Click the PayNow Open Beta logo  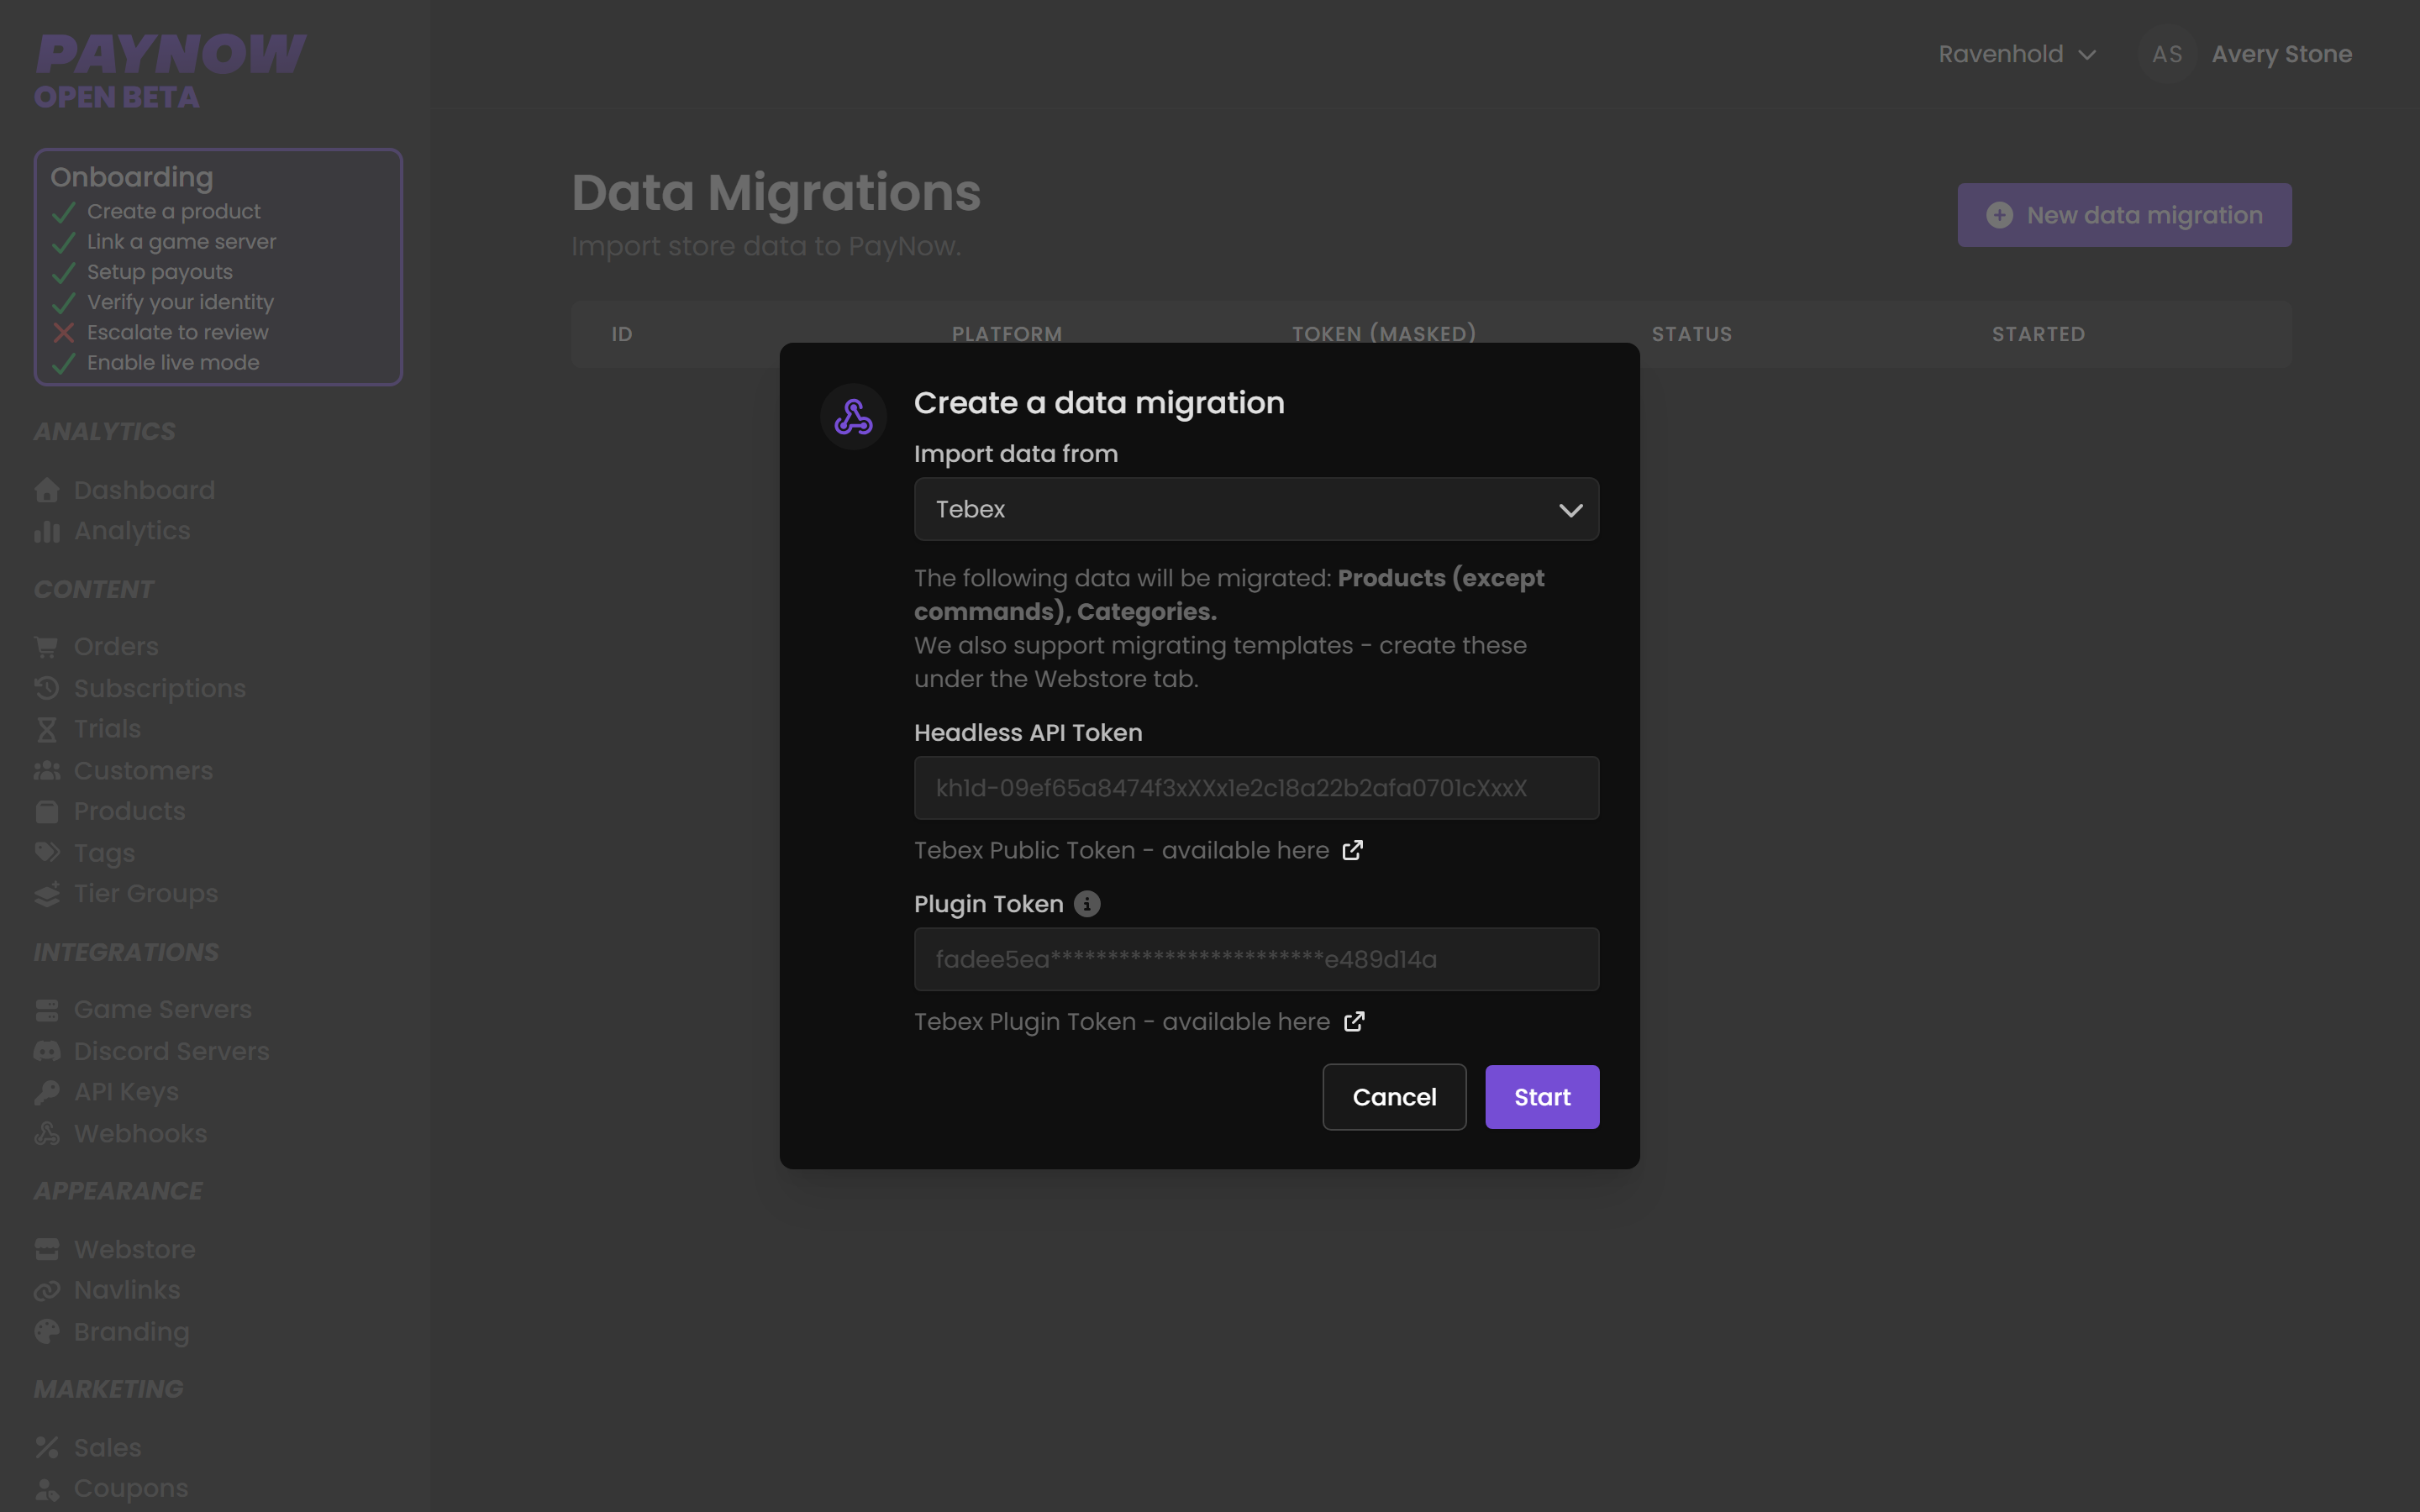(x=170, y=70)
